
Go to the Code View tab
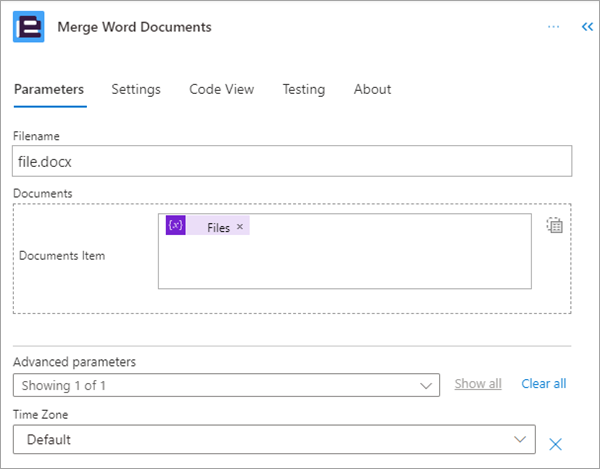click(221, 89)
